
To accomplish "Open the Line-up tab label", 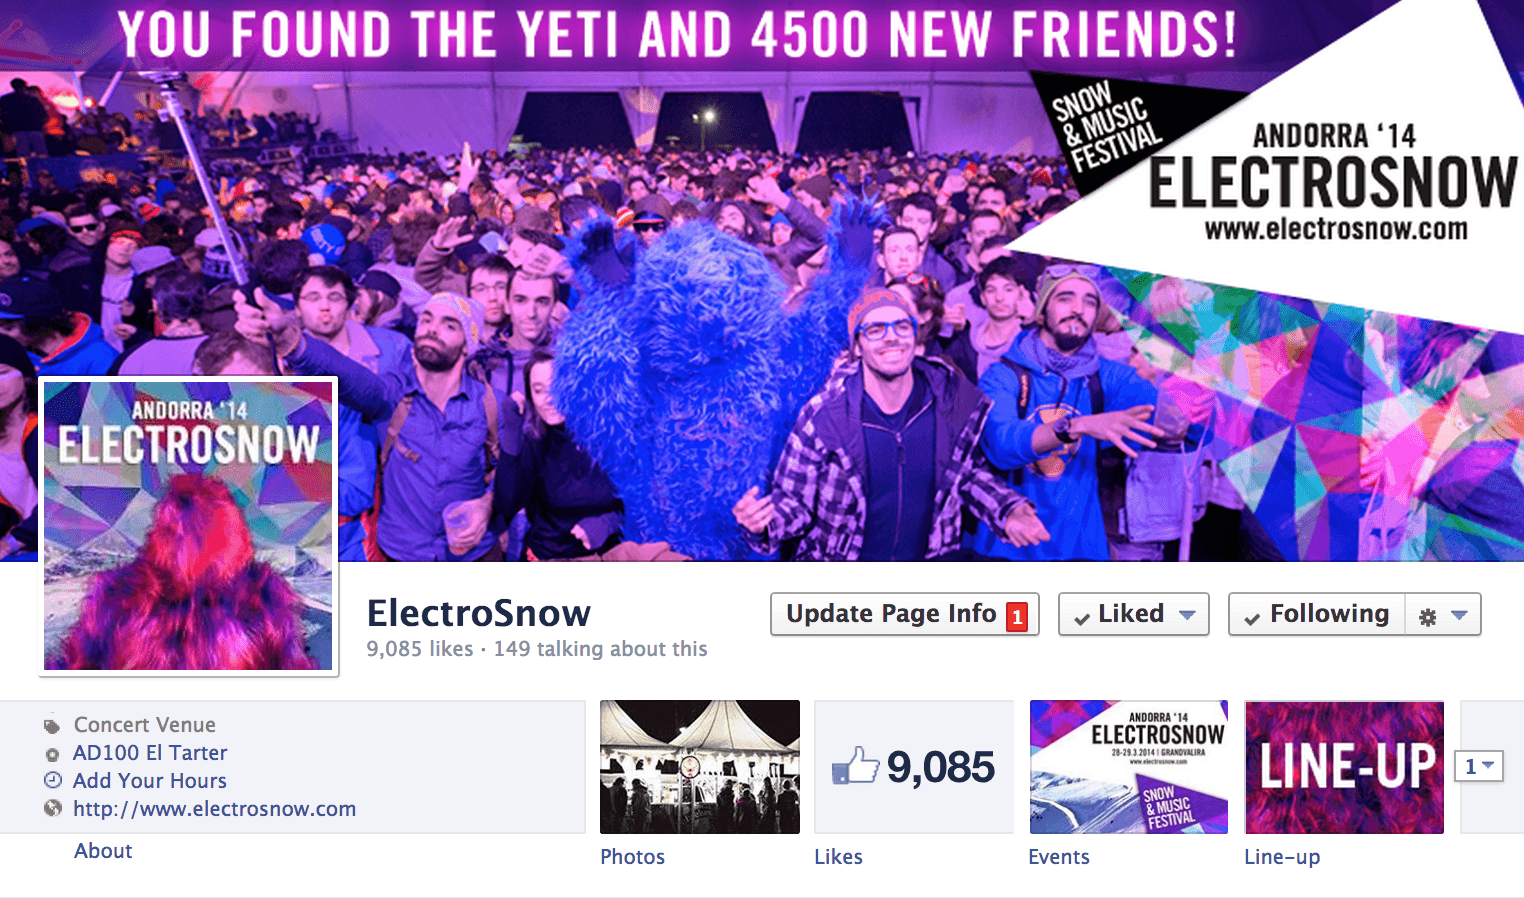I will (x=1282, y=857).
